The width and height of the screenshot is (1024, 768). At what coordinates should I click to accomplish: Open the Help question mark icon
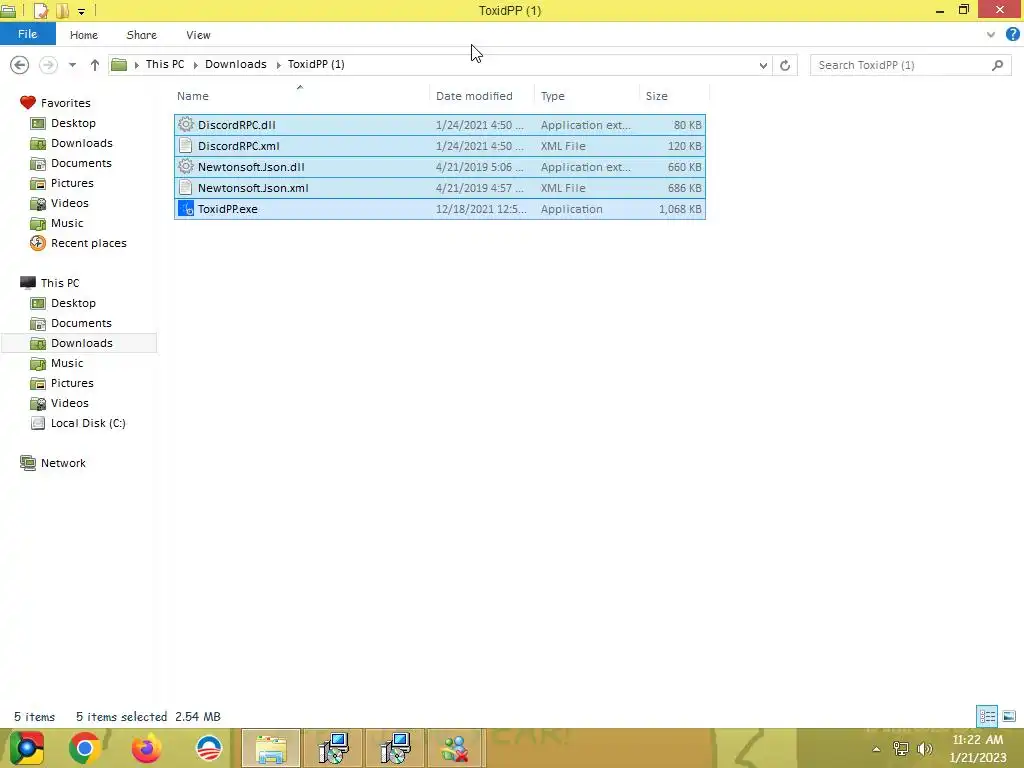point(1012,35)
